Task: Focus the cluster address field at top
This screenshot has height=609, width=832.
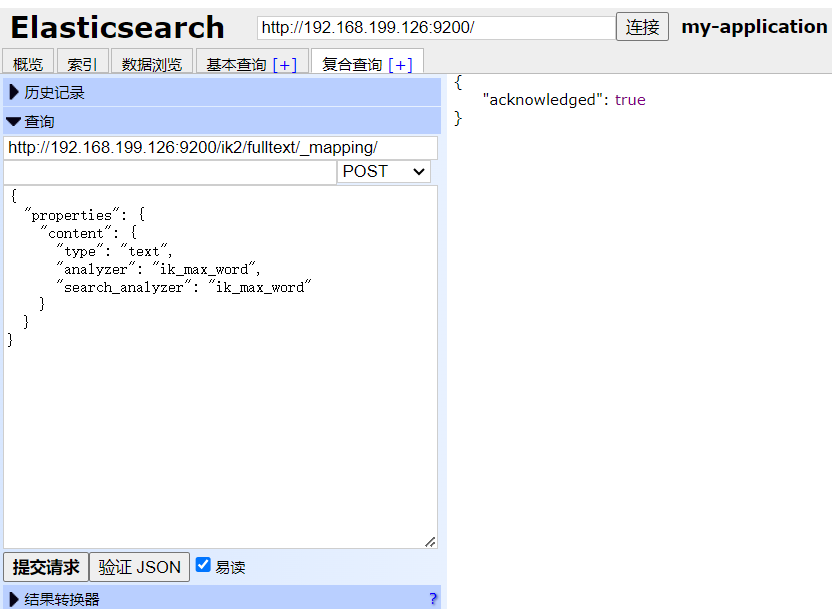Action: 436,27
